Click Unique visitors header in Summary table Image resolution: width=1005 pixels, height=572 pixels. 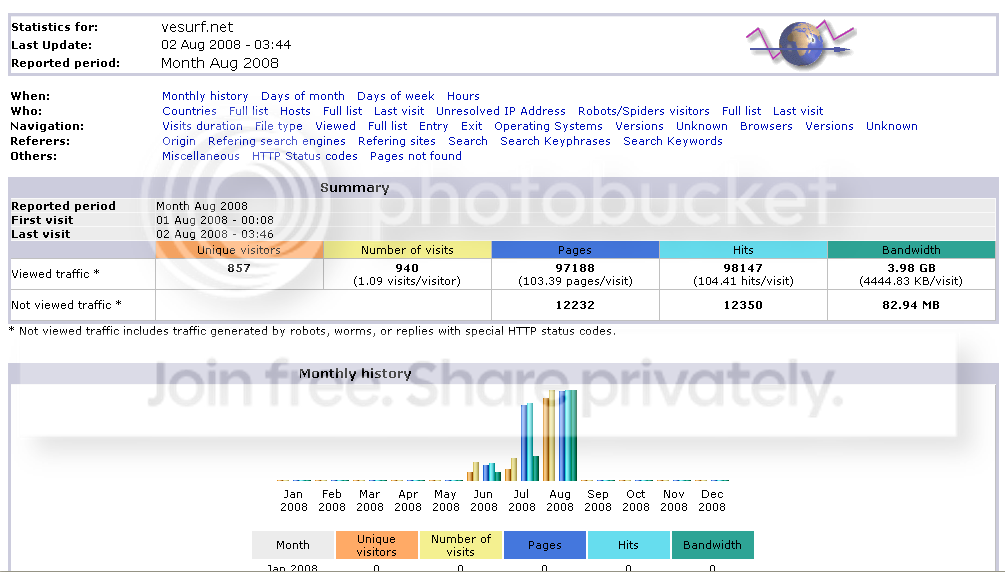[239, 250]
